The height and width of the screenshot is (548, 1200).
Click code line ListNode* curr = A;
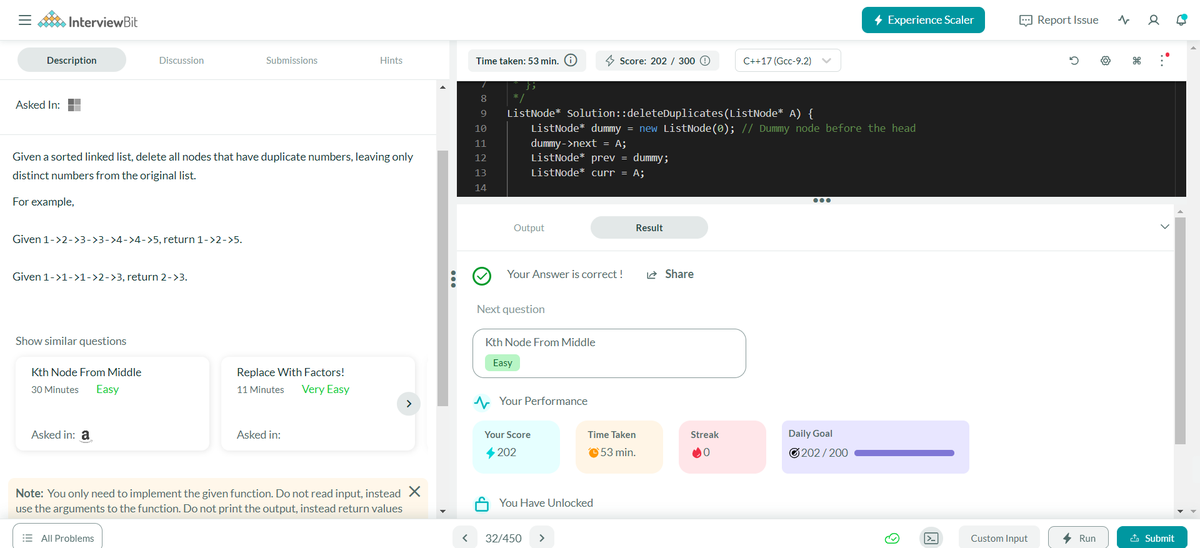click(x=587, y=172)
